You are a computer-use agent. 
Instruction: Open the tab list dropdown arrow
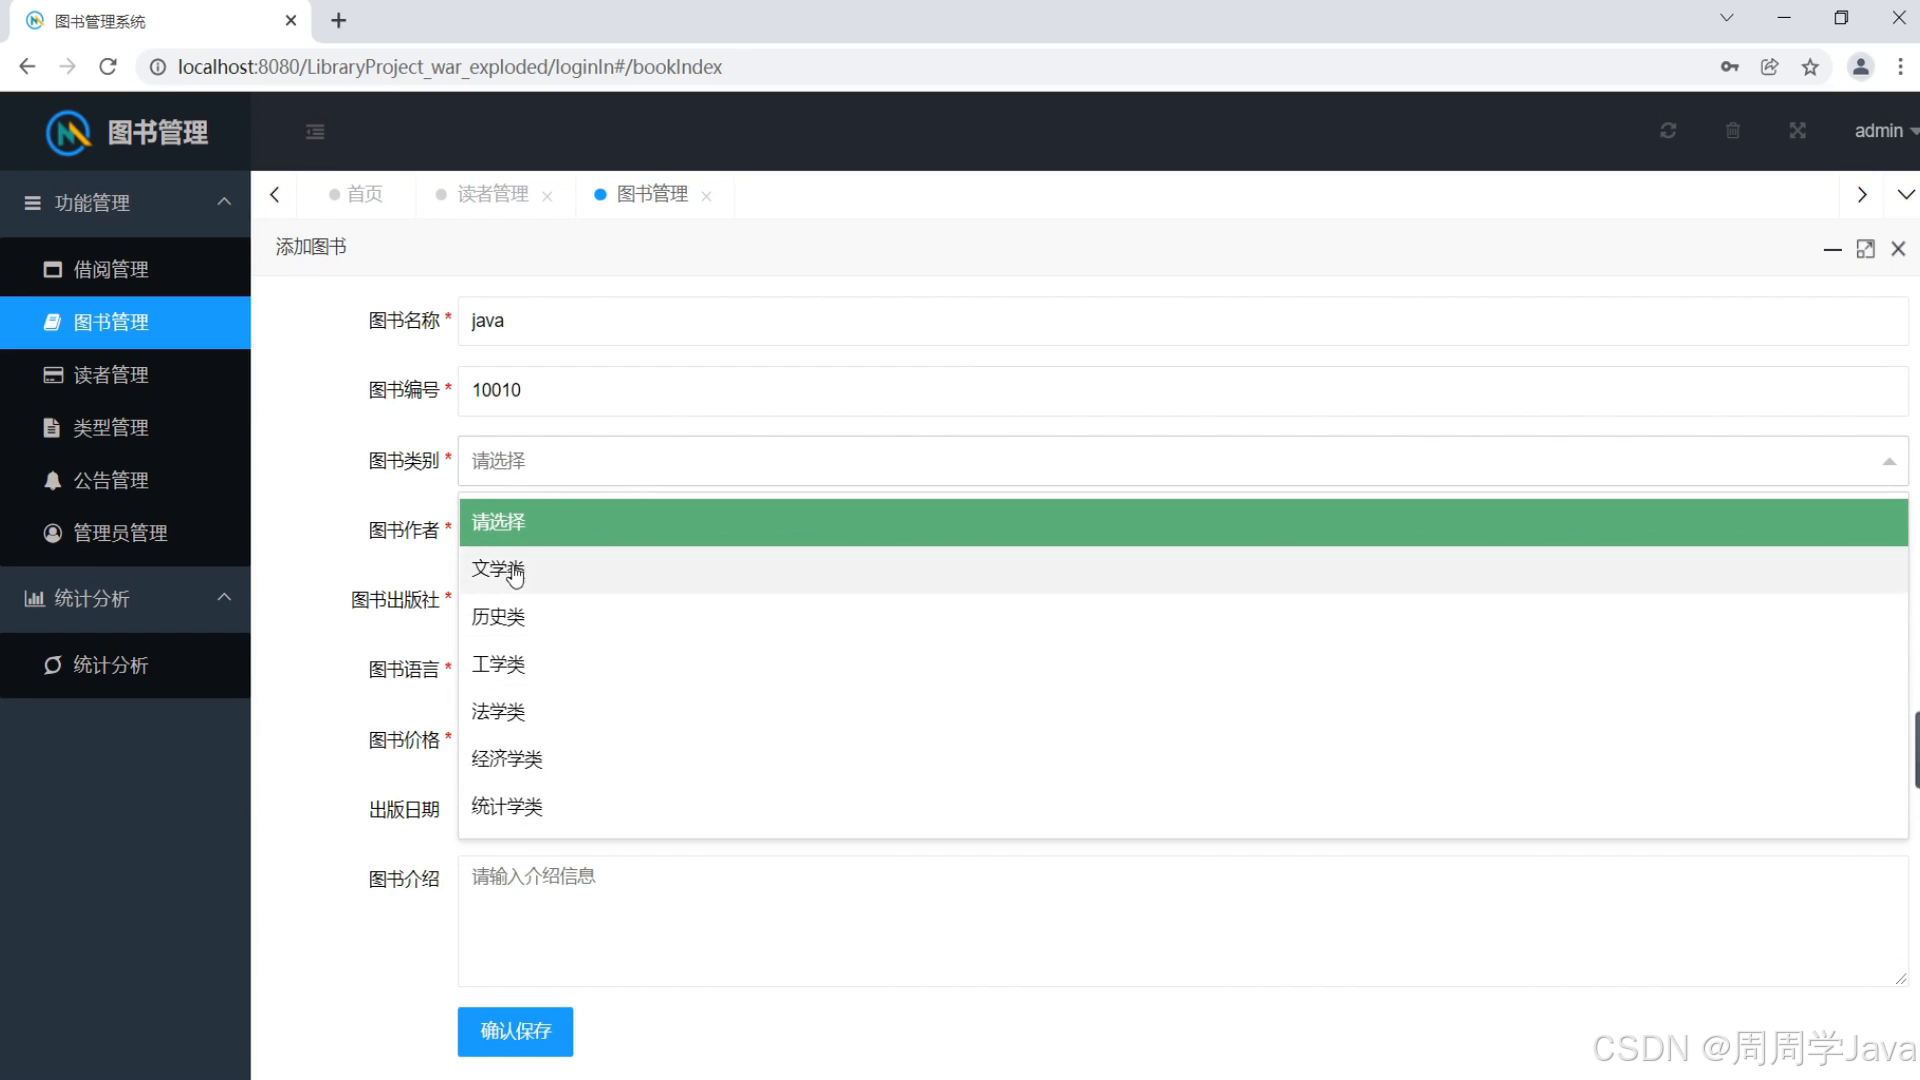click(1907, 194)
